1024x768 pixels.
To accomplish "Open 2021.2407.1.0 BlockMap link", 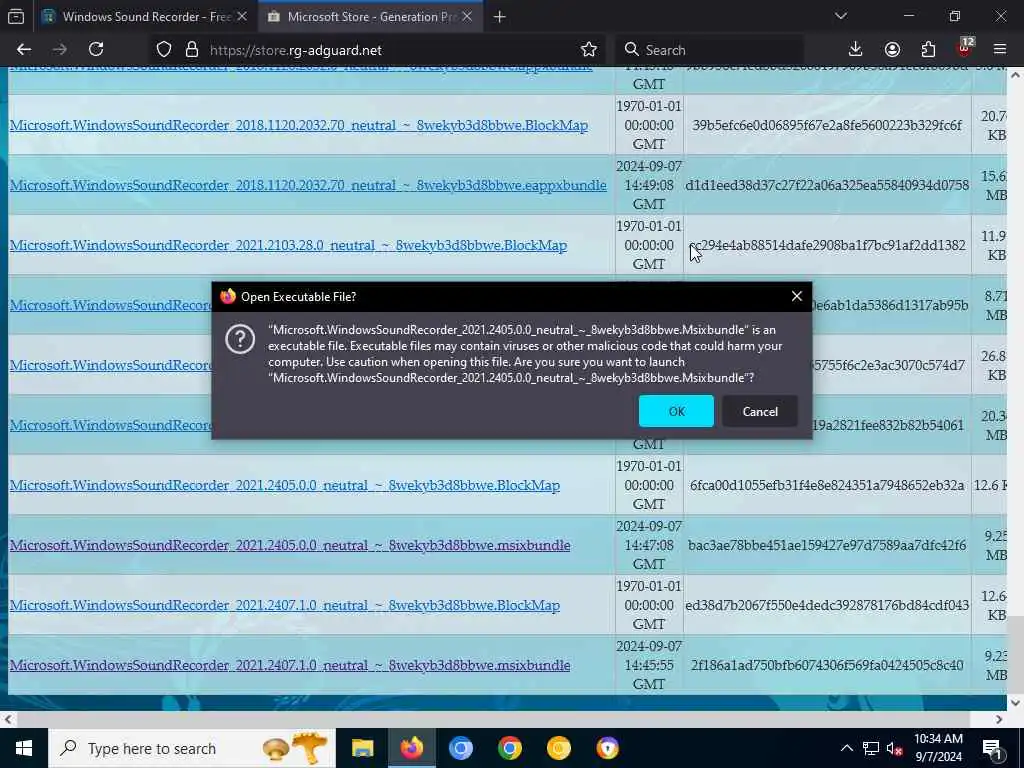I will coord(285,605).
